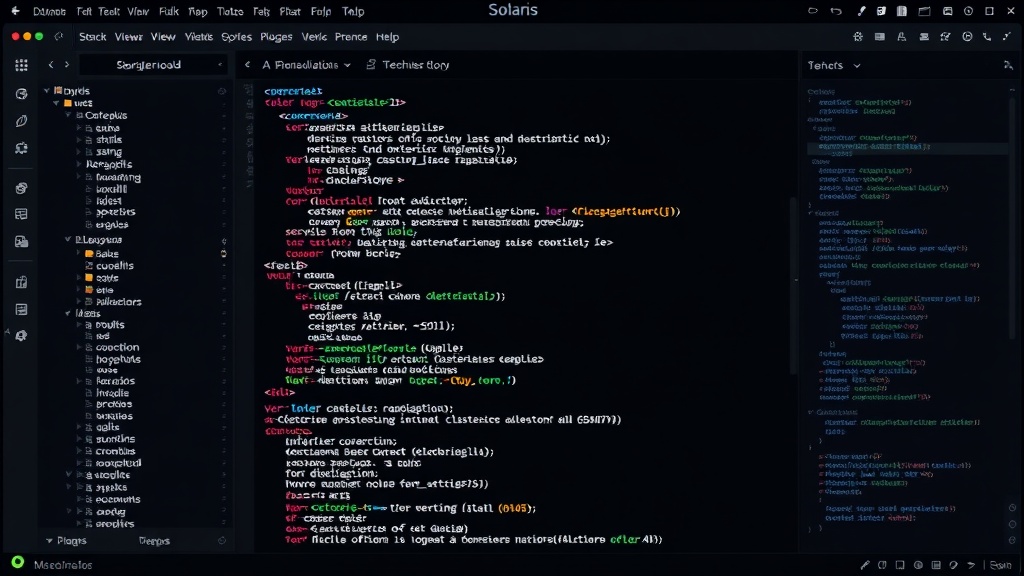Click the 'Msealnetos' status bar label

pyautogui.click(x=63, y=565)
